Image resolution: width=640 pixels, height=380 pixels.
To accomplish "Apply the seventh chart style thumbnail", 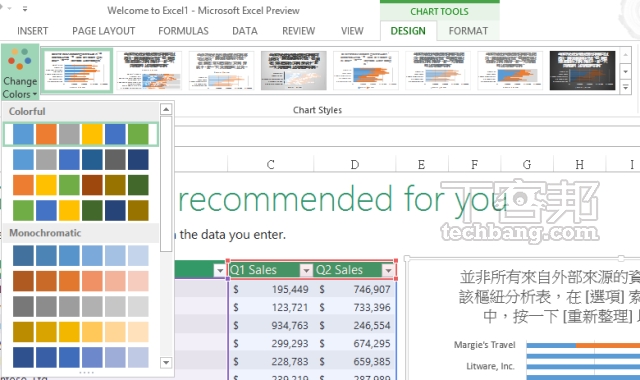I will (x=510, y=71).
